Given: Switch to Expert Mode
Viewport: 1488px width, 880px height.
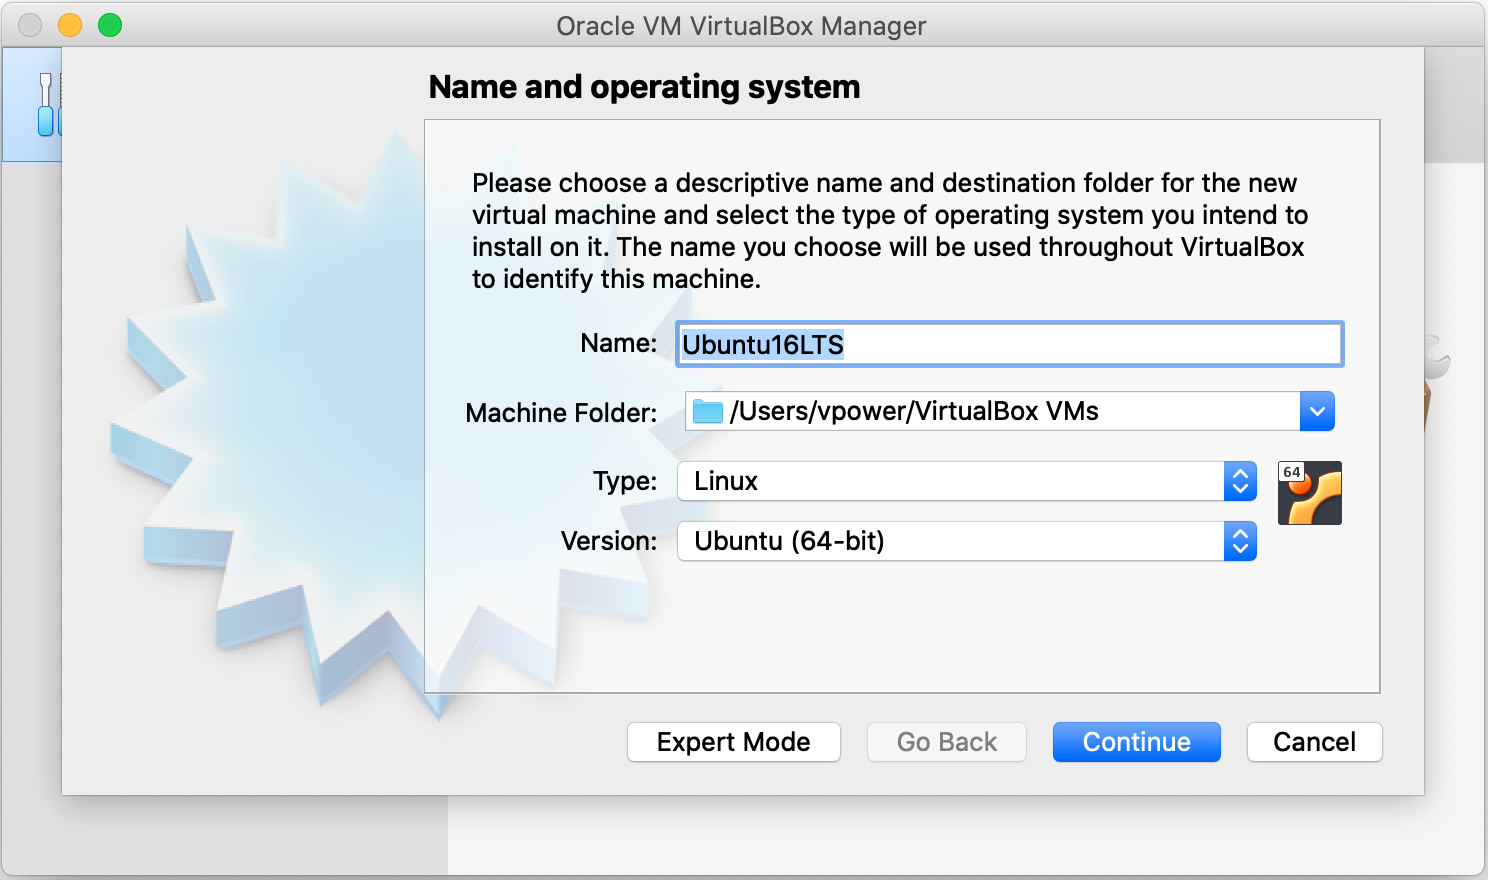Looking at the screenshot, I should [x=733, y=742].
